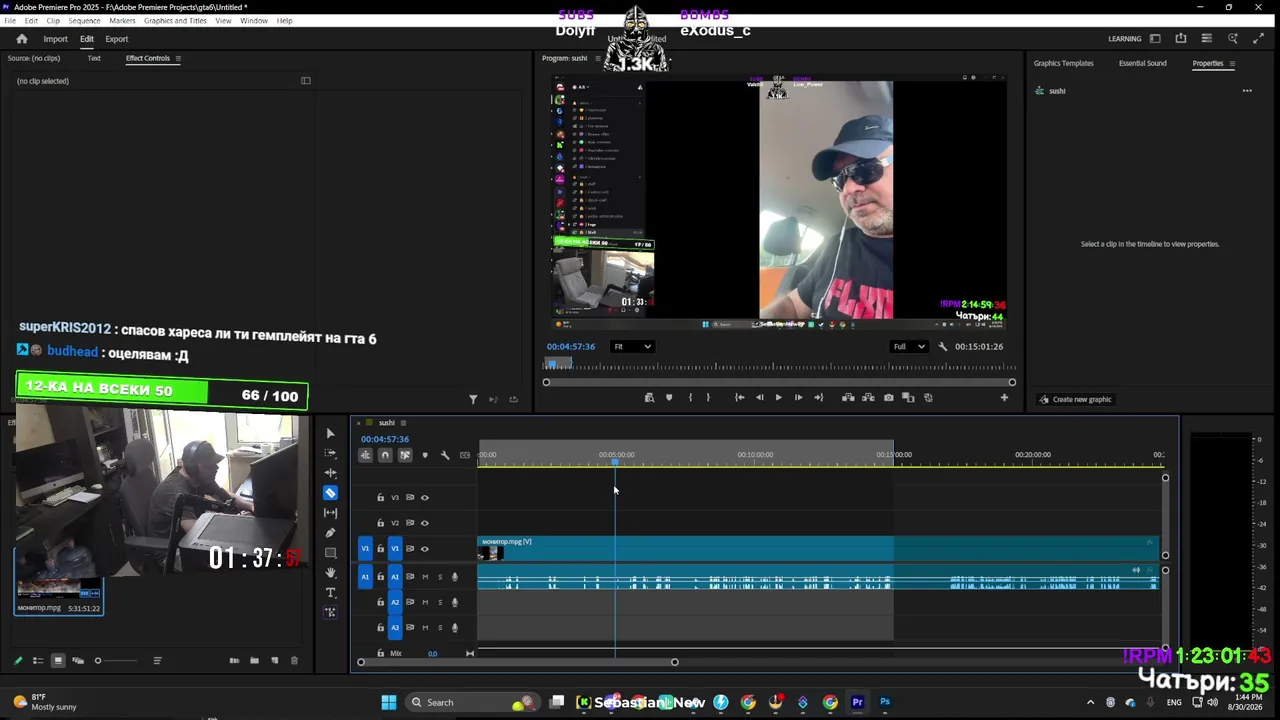Switch to the Graphics Templates tab
Image resolution: width=1280 pixels, height=720 pixels.
coord(1063,63)
